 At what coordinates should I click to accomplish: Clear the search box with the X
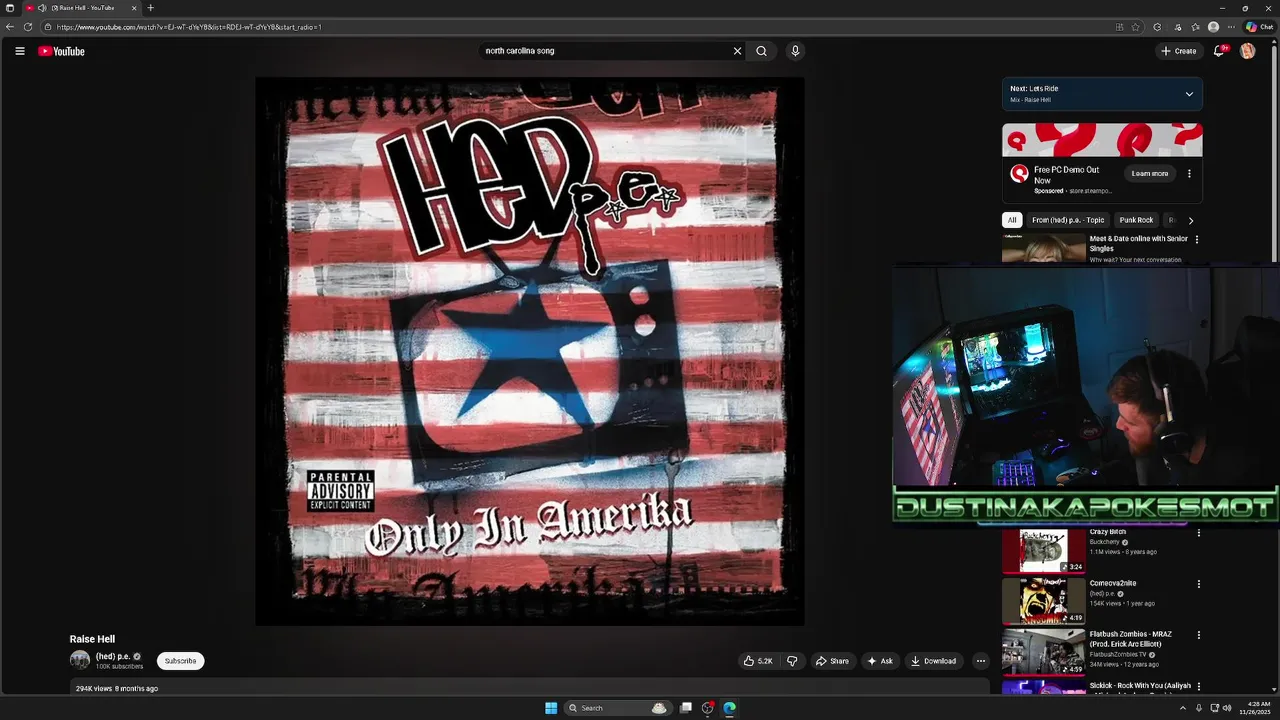coord(738,51)
